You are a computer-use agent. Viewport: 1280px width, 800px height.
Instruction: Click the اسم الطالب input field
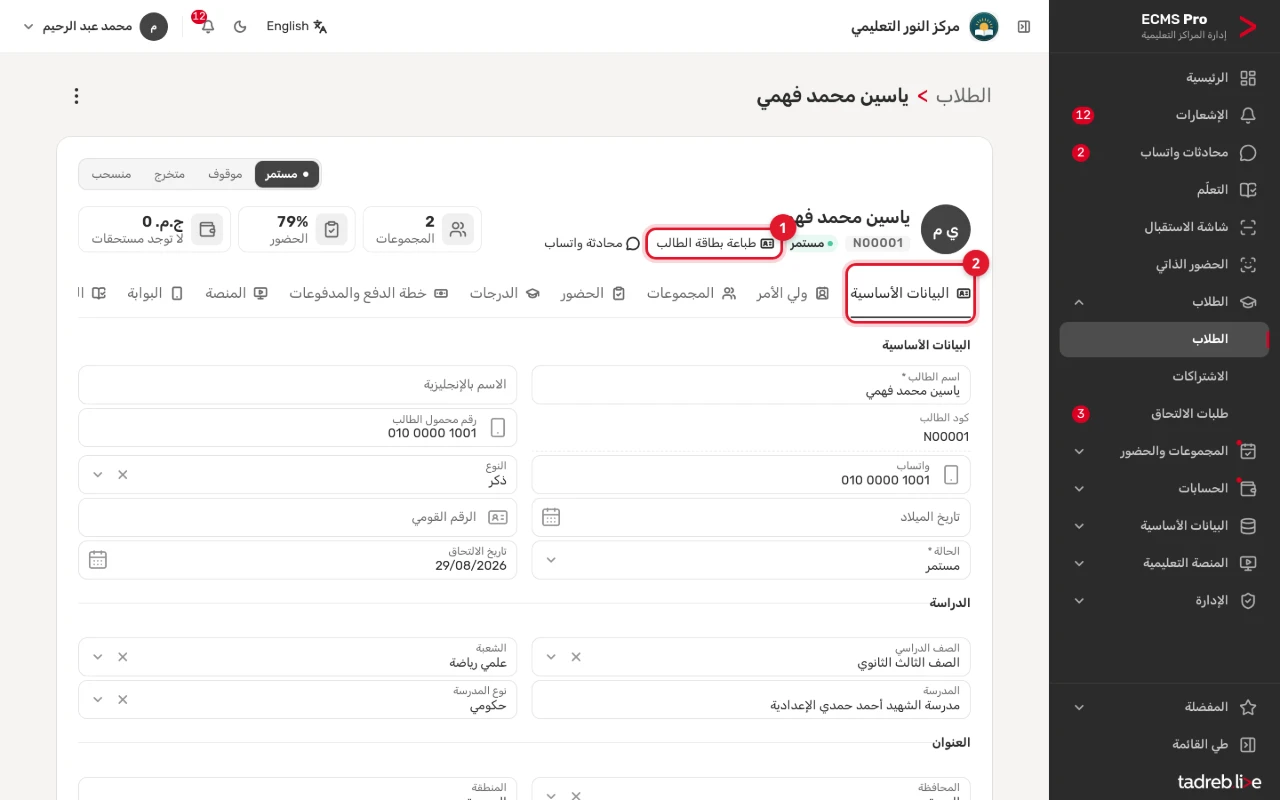[x=751, y=384]
